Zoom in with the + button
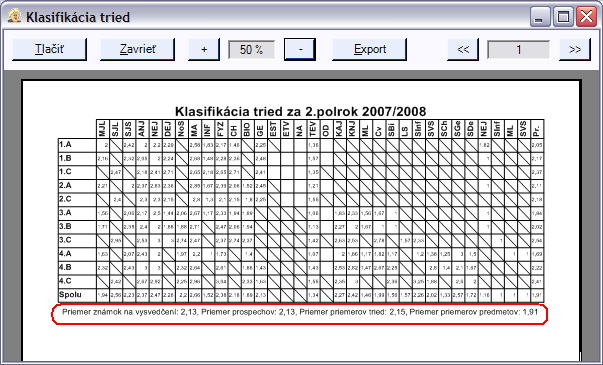The height and width of the screenshot is (365, 603). click(x=204, y=49)
